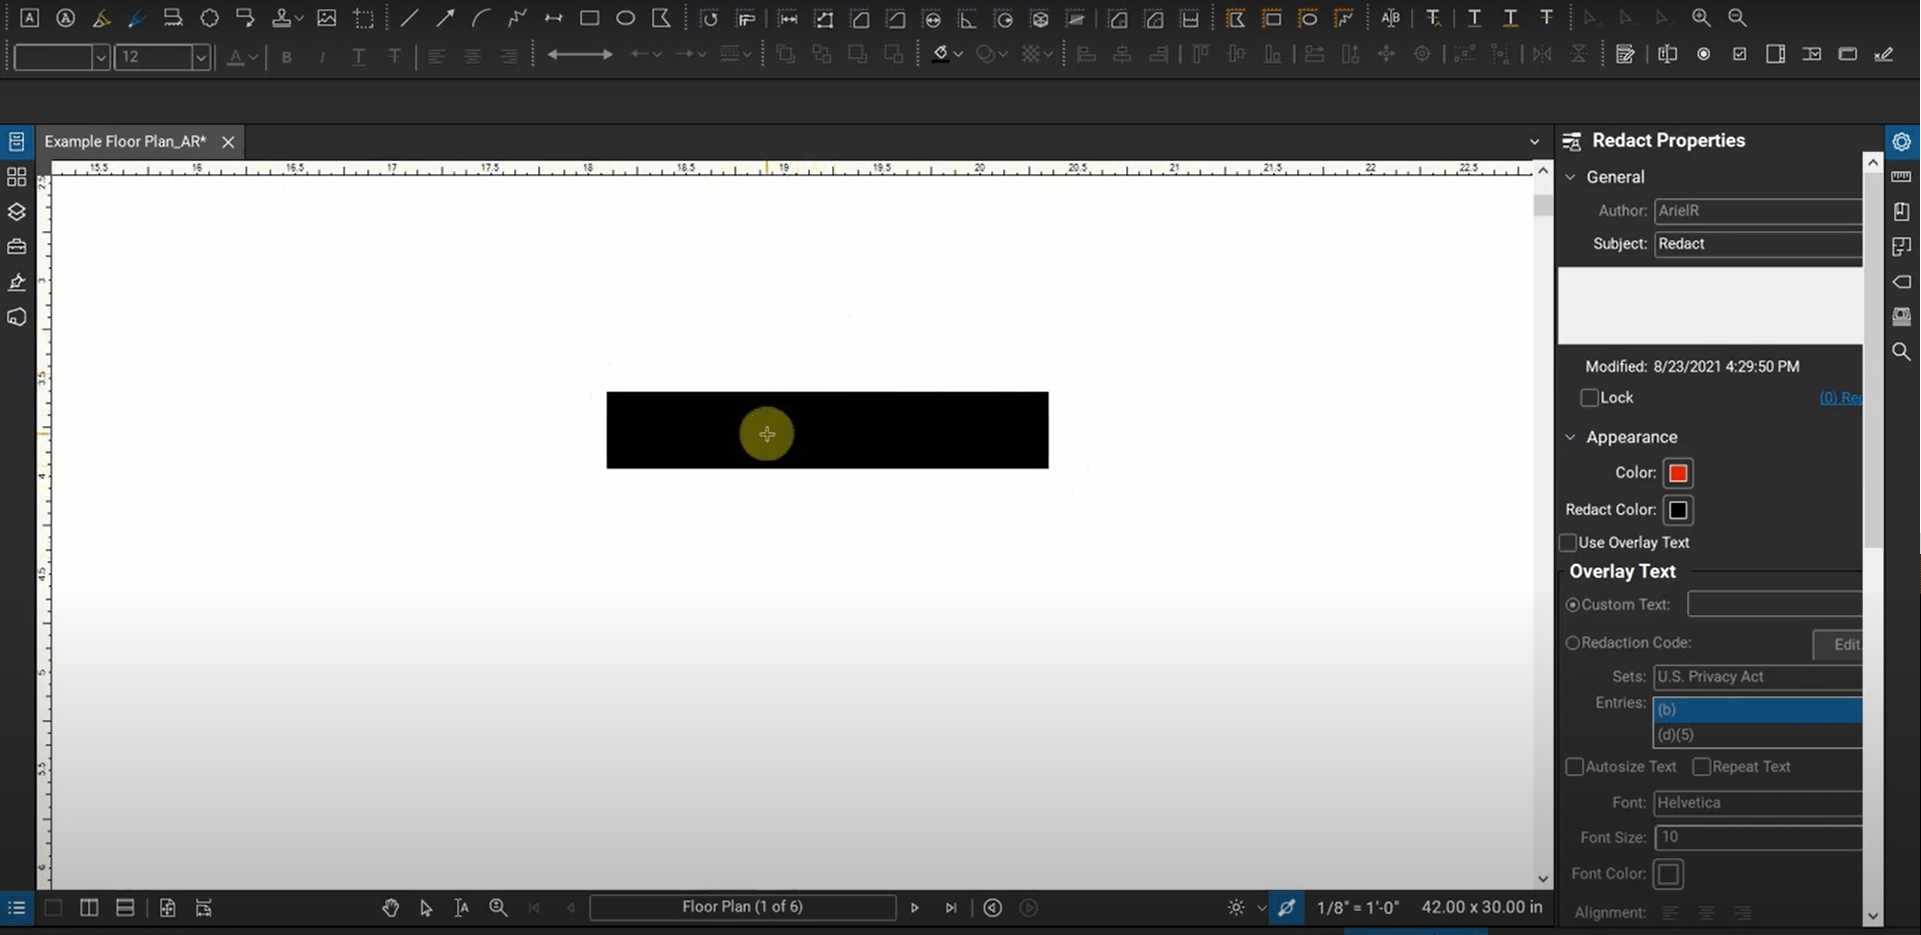
Task: Select the Ellipse markup tool
Action: [626, 17]
